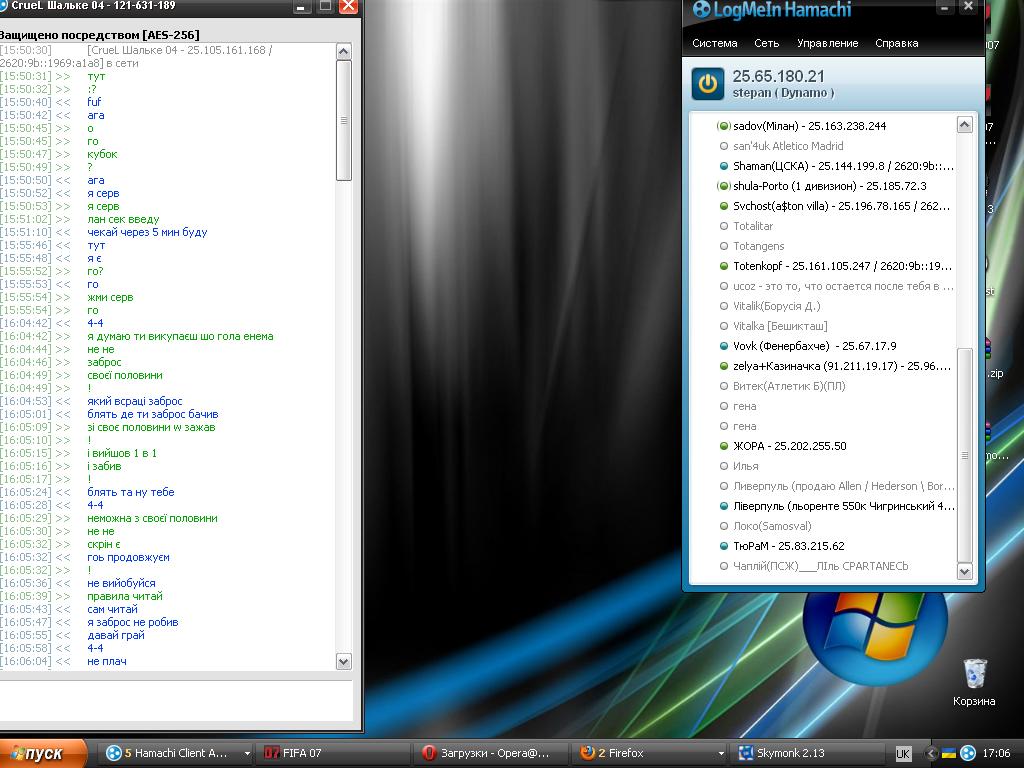Screen dimensions: 1024x768
Task: Open the Справка menu in Hamachi
Action: click(897, 43)
